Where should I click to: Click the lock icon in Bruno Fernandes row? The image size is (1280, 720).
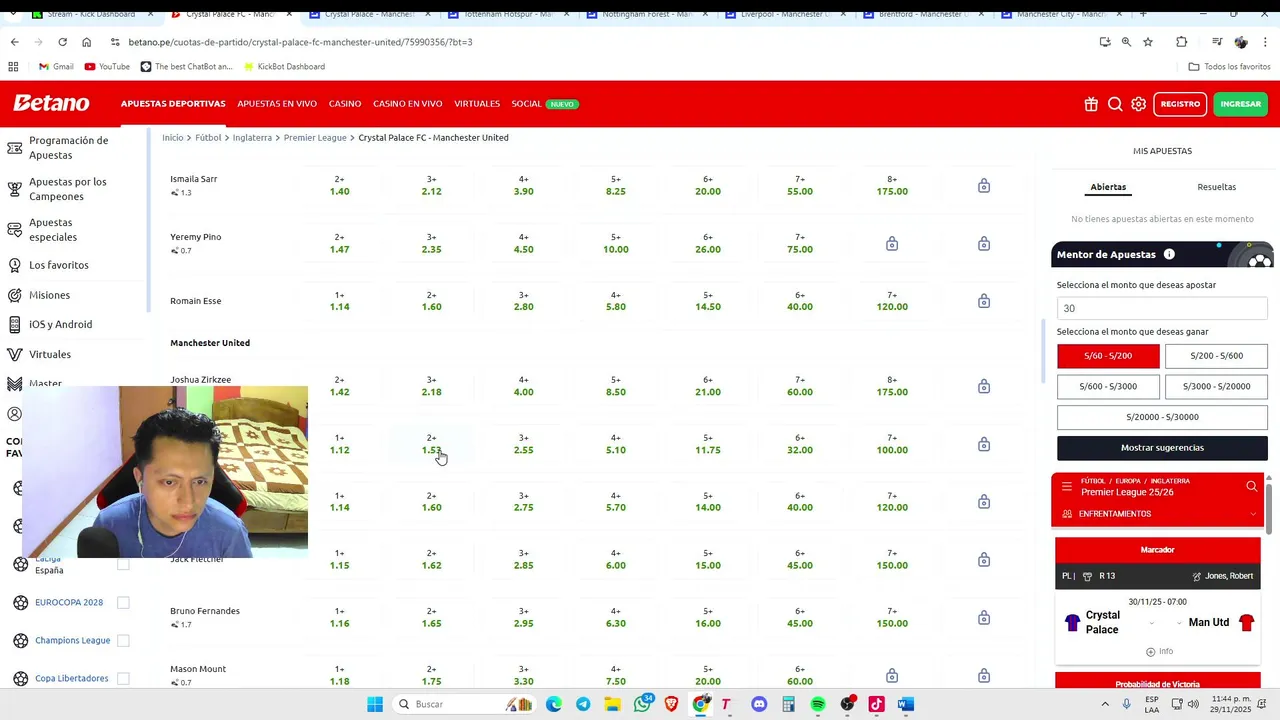point(984,618)
